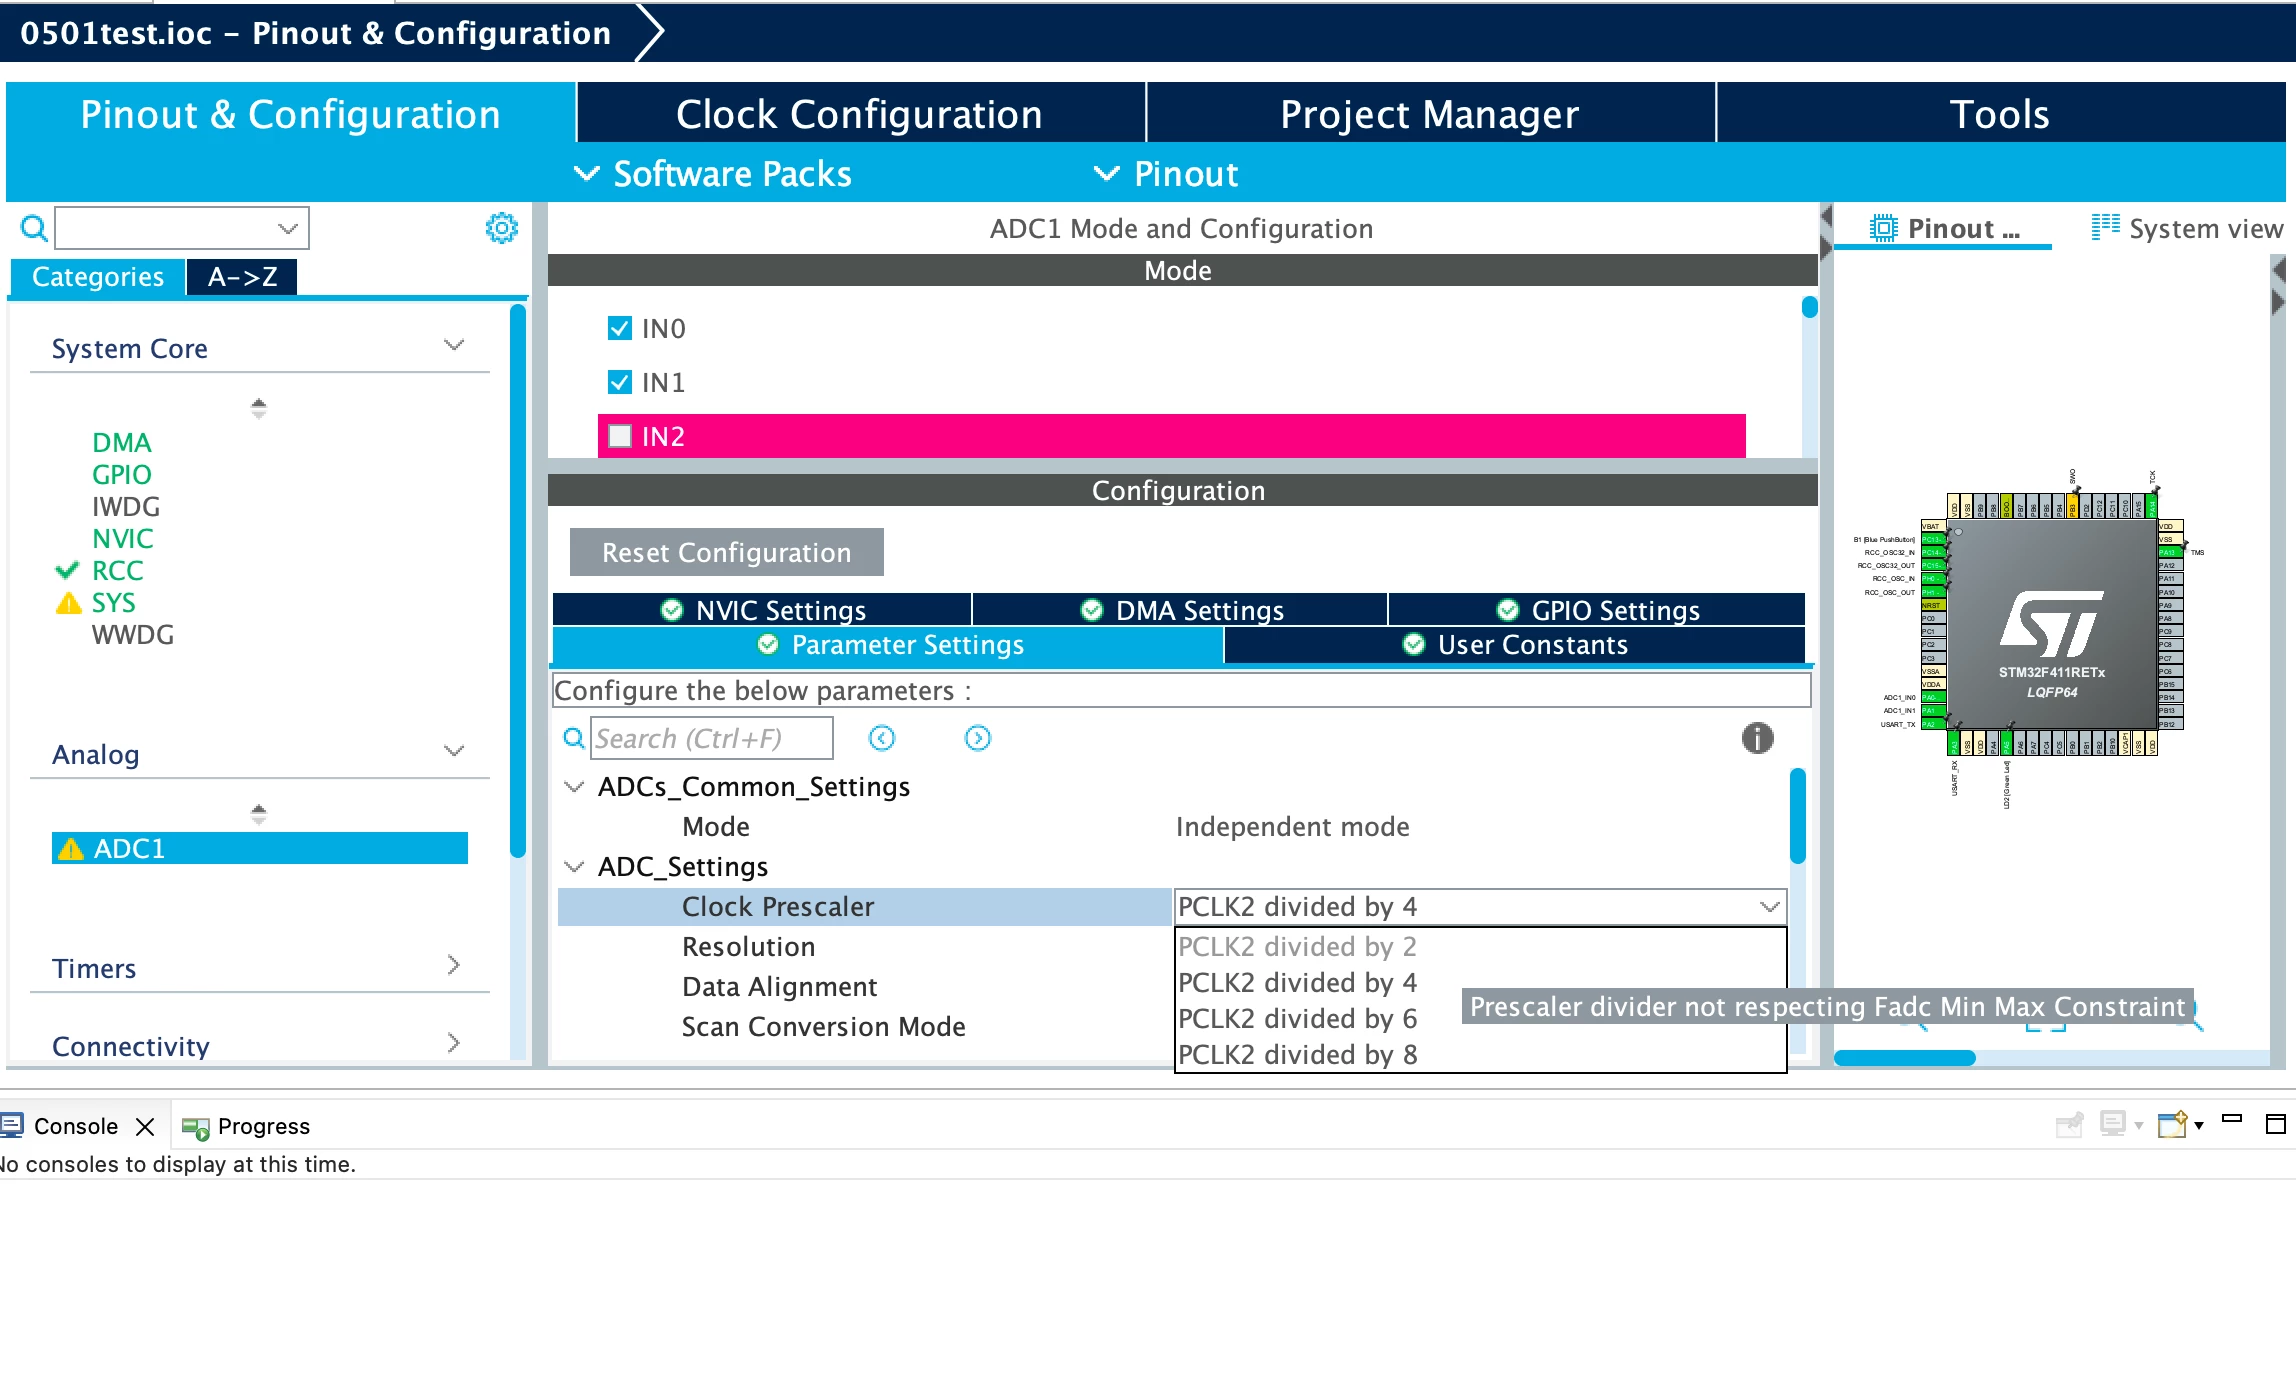This screenshot has height=1374, width=2296.
Task: Open the DMA Settings tab
Action: click(1180, 610)
